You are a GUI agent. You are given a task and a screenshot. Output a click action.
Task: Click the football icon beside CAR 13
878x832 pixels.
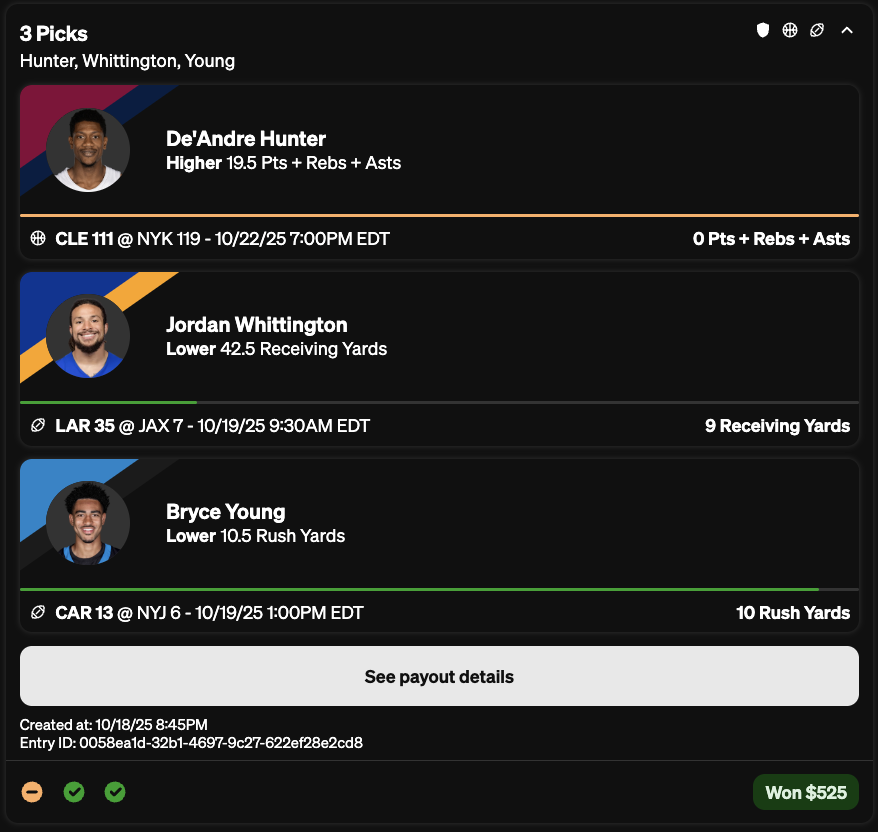point(39,613)
